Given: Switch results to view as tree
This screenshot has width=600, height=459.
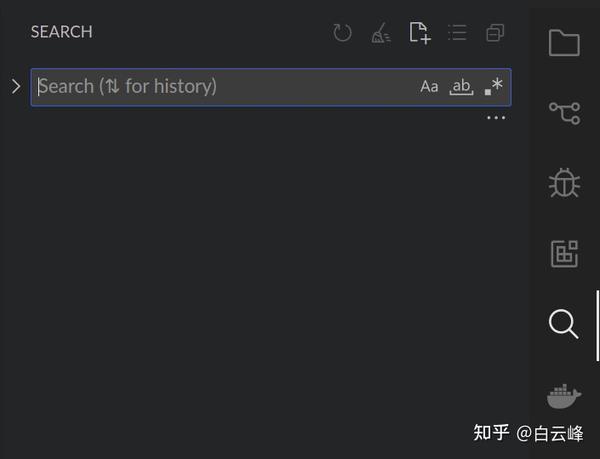Looking at the screenshot, I should pos(457,33).
